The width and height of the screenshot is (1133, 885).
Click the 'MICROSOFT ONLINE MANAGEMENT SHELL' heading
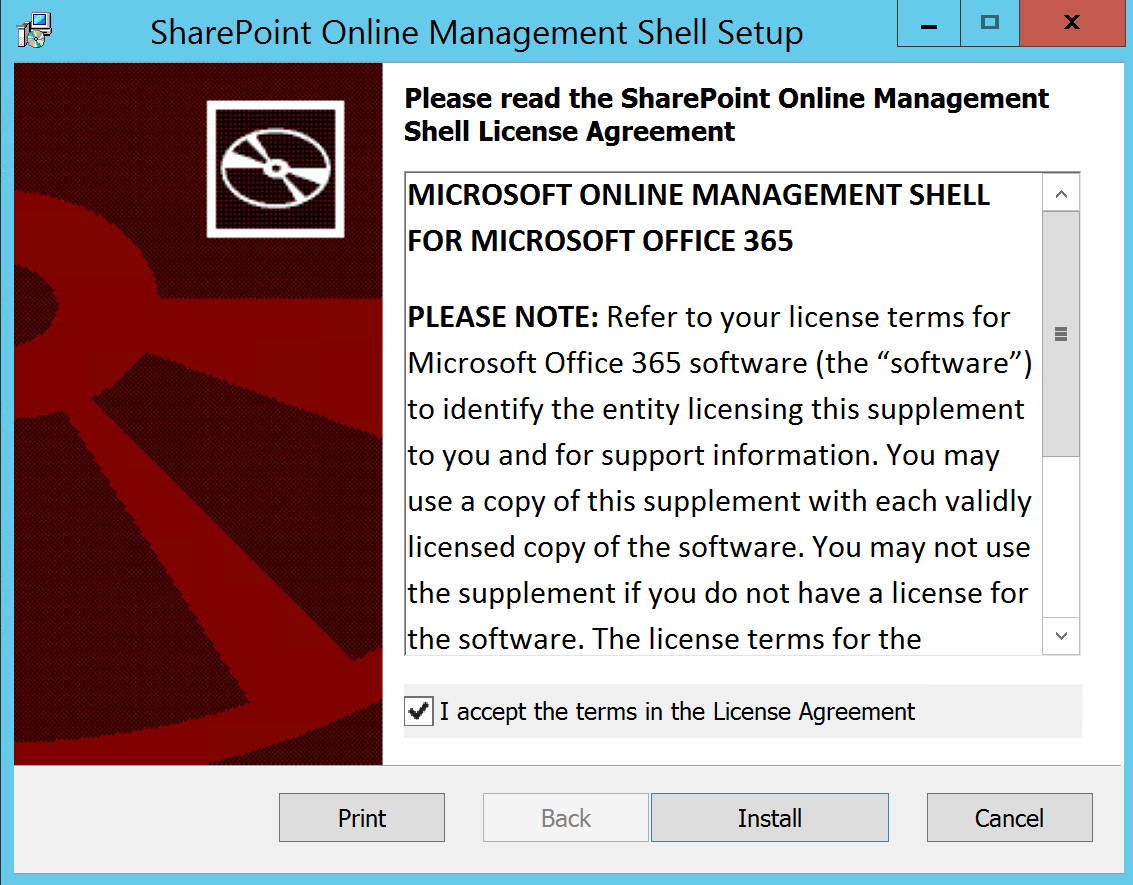pos(699,195)
